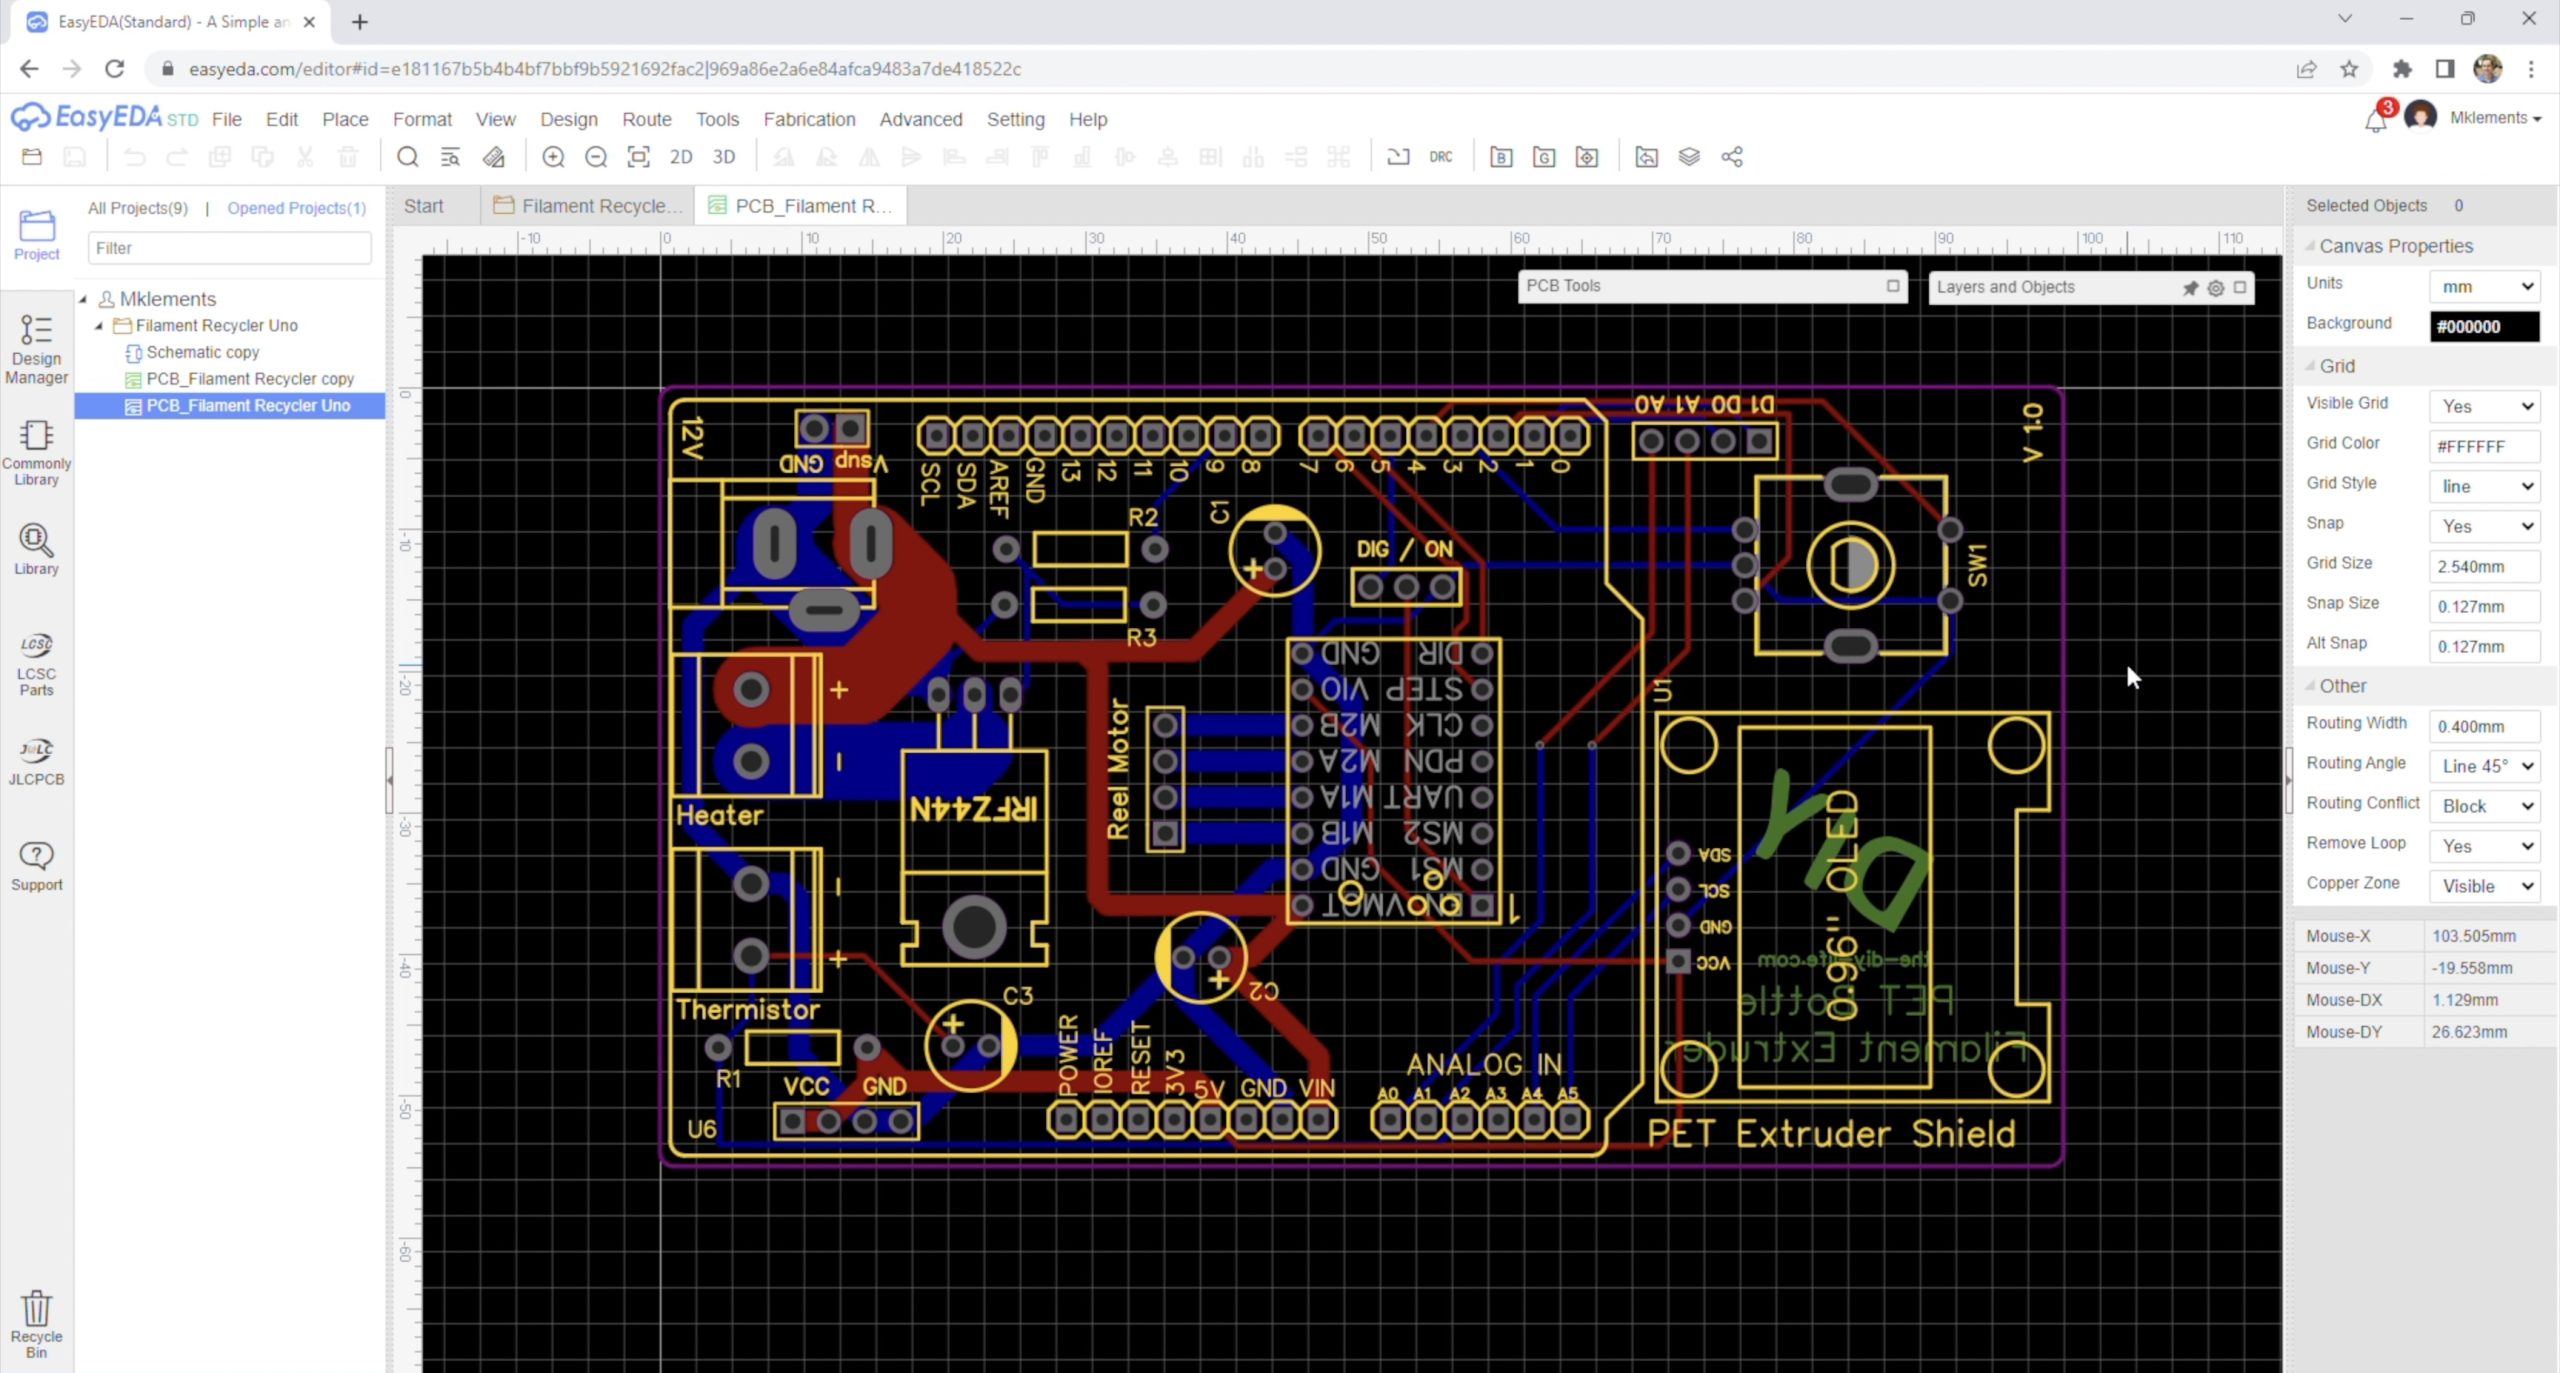The width and height of the screenshot is (2560, 1373).
Task: Click the zoom out toolbar icon
Action: coord(596,157)
